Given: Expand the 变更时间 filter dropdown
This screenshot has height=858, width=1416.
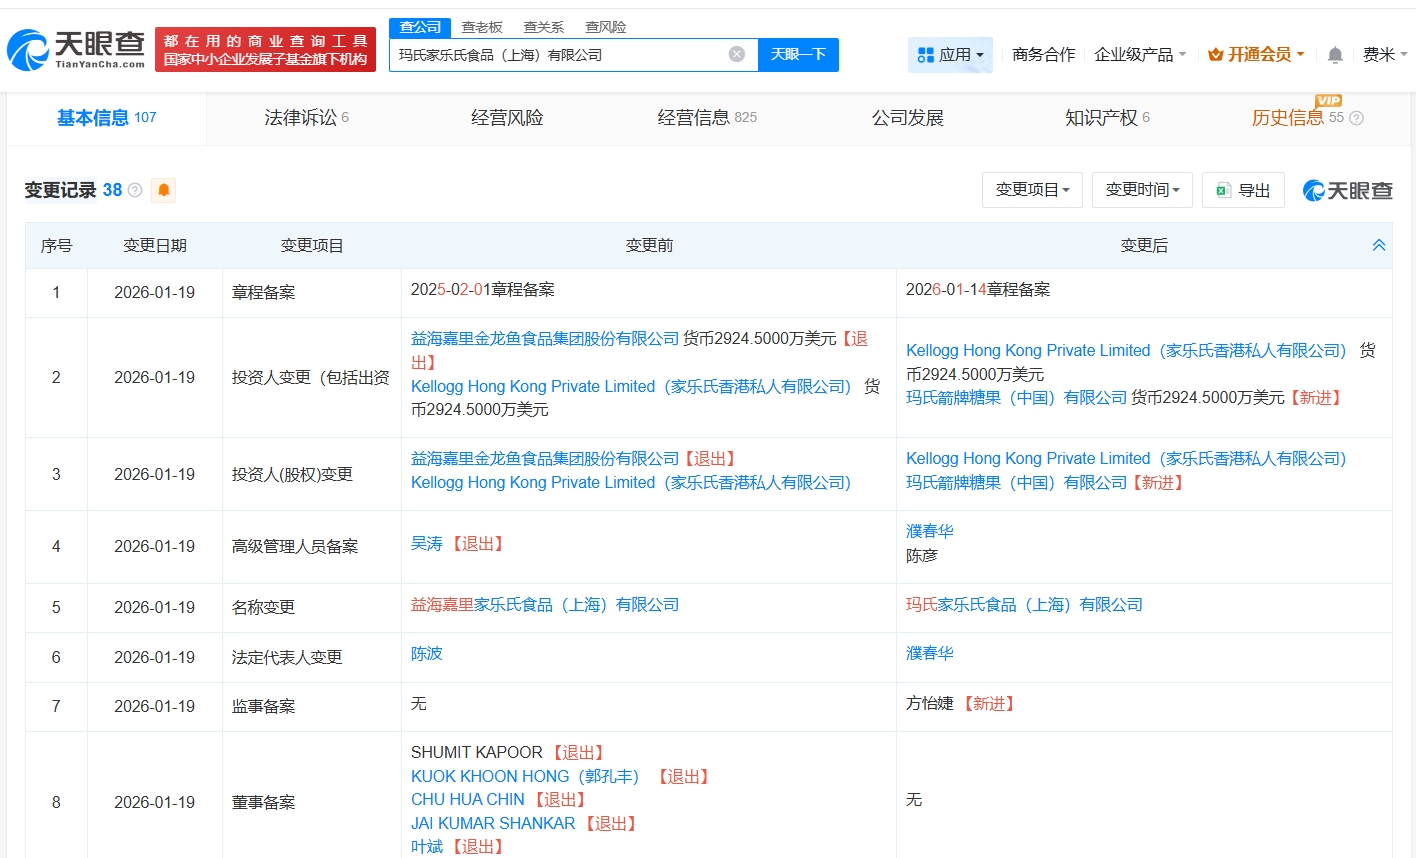Looking at the screenshot, I should pos(1142,190).
